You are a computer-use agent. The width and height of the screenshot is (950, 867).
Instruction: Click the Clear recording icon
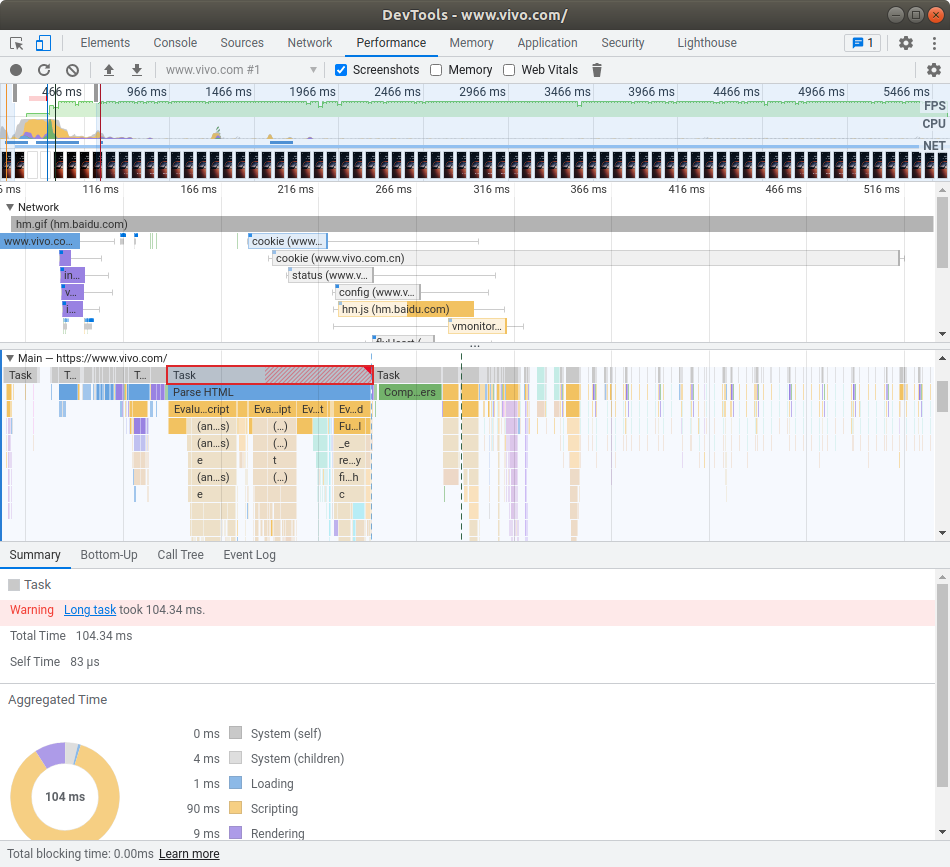(x=72, y=70)
